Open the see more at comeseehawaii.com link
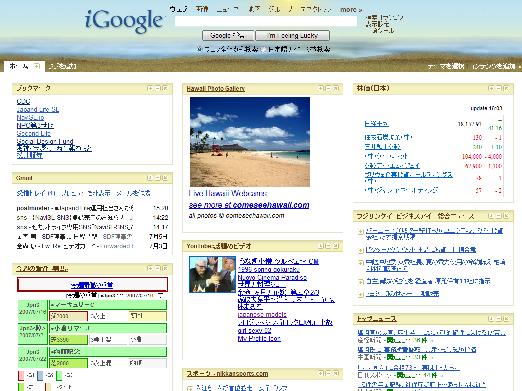Image resolution: width=522 pixels, height=391 pixels. pyautogui.click(x=249, y=205)
